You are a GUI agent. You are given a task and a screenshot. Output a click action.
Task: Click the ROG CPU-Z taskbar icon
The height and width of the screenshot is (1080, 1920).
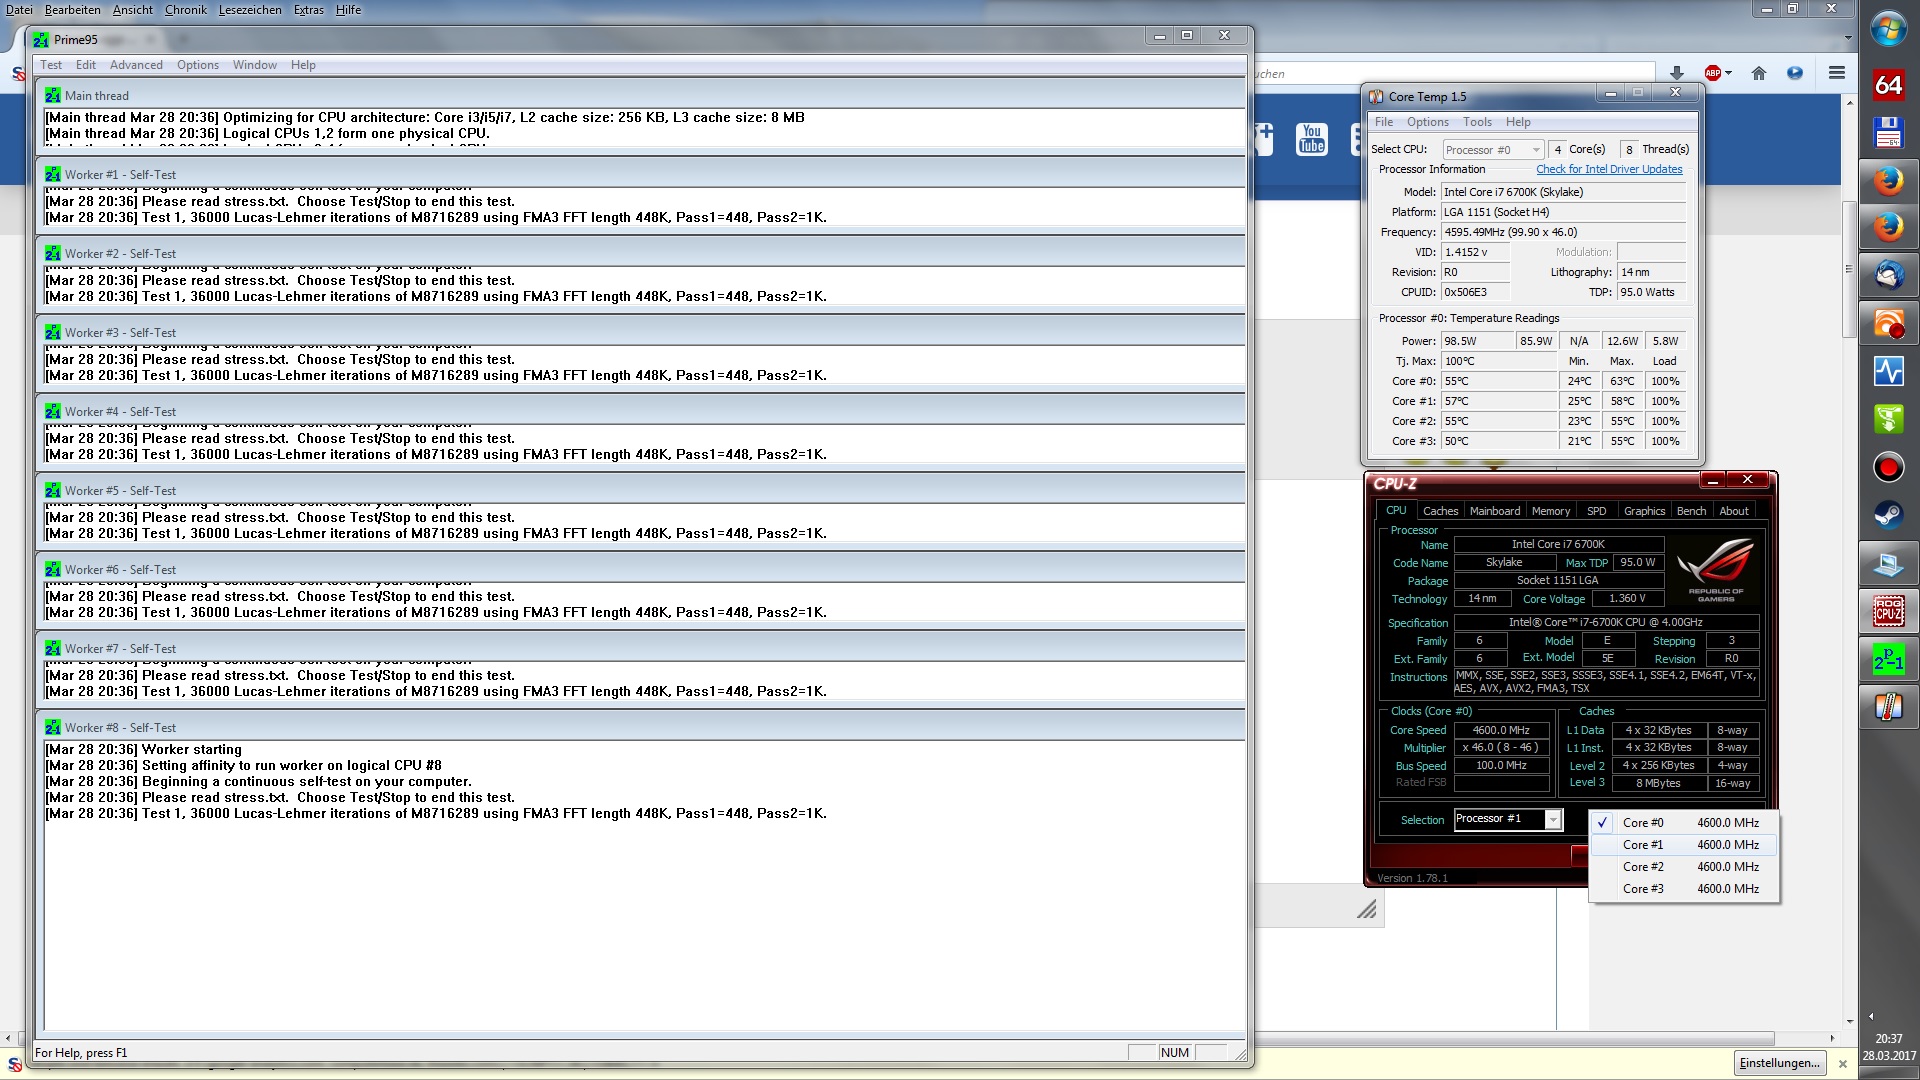[1888, 611]
